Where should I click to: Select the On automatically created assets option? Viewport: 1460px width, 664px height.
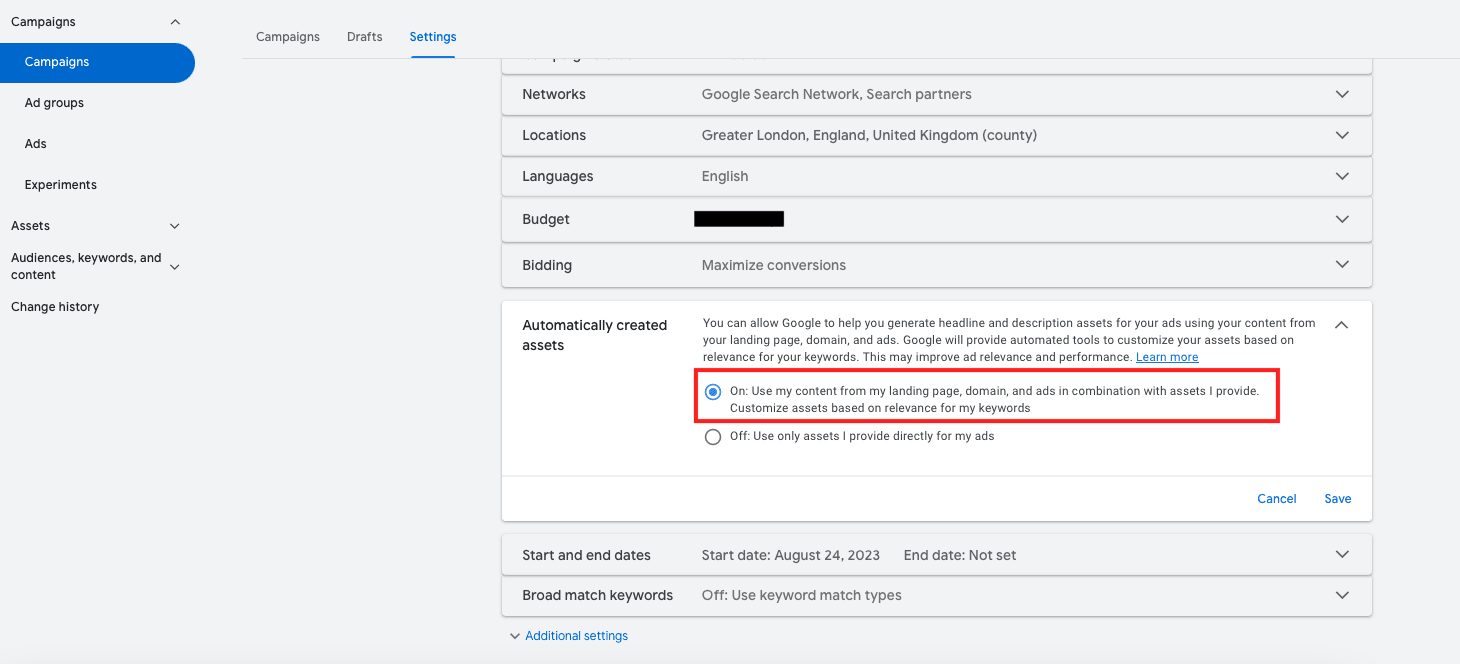tap(713, 392)
